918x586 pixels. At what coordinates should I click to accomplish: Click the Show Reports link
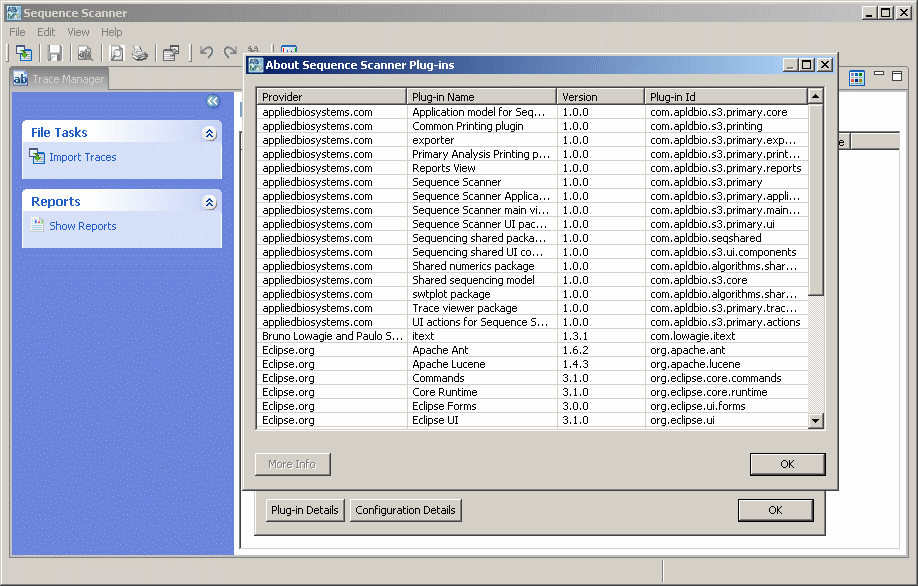(82, 226)
